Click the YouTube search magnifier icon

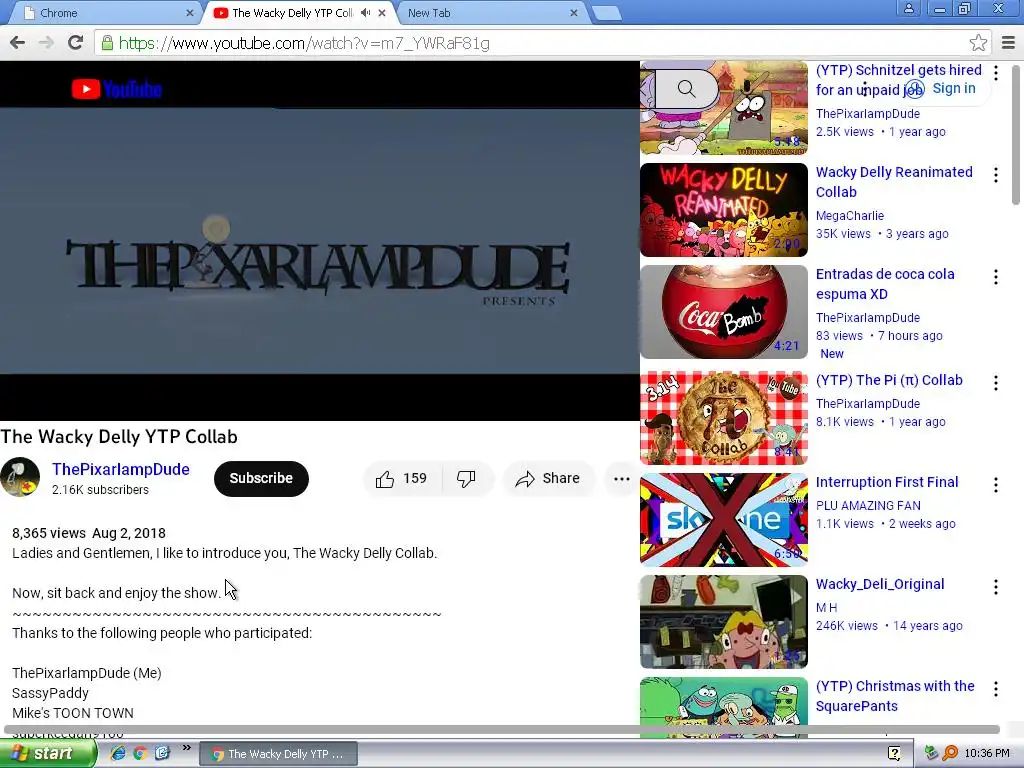point(686,89)
